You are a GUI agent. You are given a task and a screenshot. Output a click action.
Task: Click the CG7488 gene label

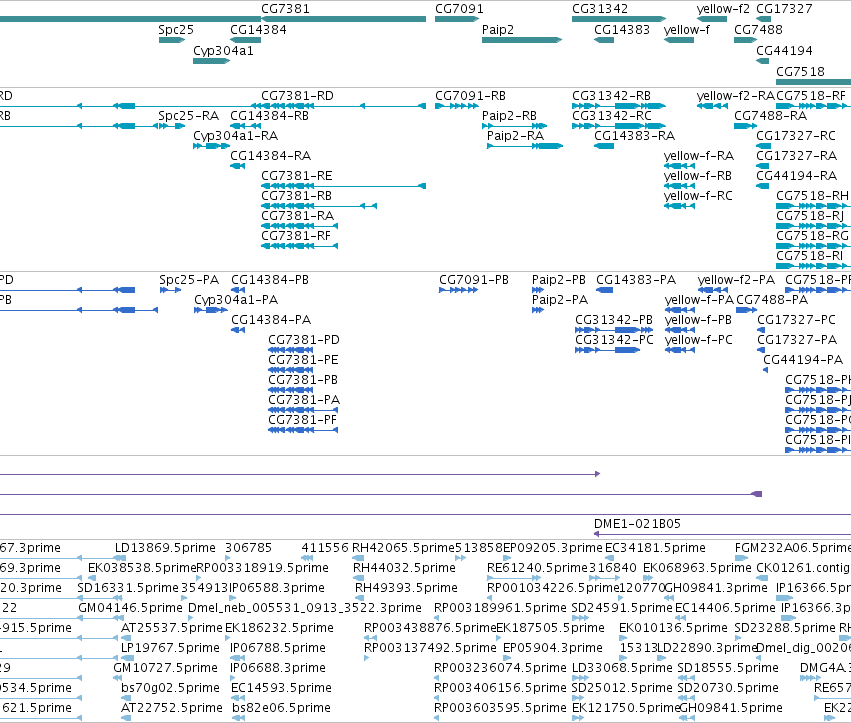pyautogui.click(x=758, y=30)
